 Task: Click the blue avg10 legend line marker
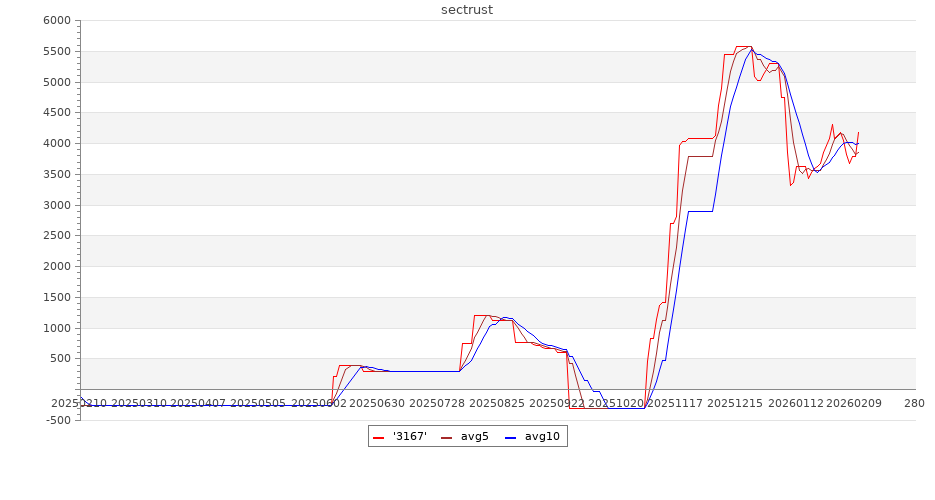511,437
